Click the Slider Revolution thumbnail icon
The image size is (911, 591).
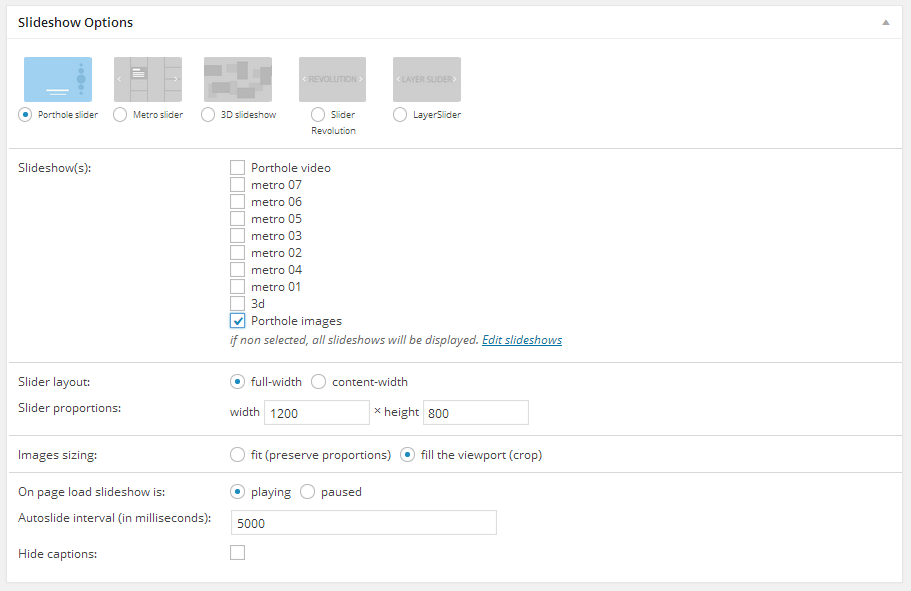[x=332, y=79]
